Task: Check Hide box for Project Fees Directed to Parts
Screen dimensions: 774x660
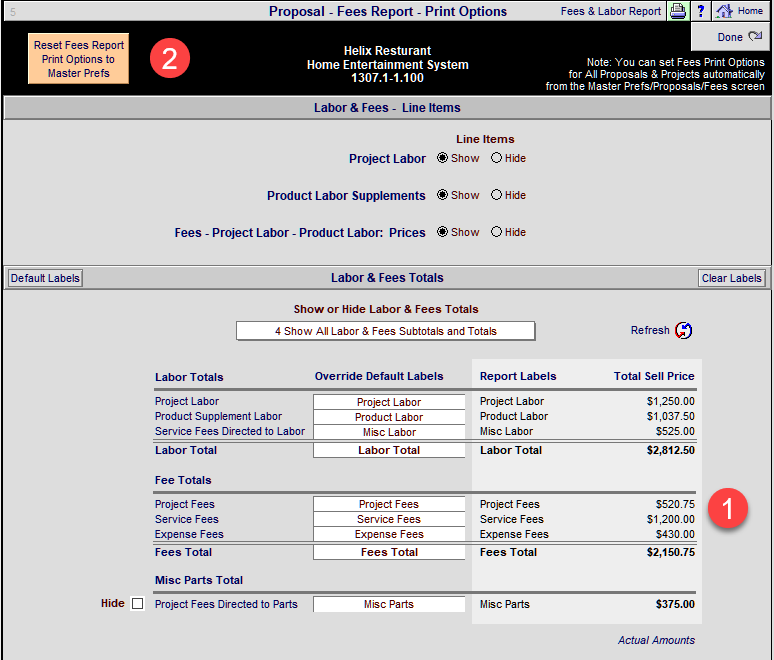Action: [138, 603]
